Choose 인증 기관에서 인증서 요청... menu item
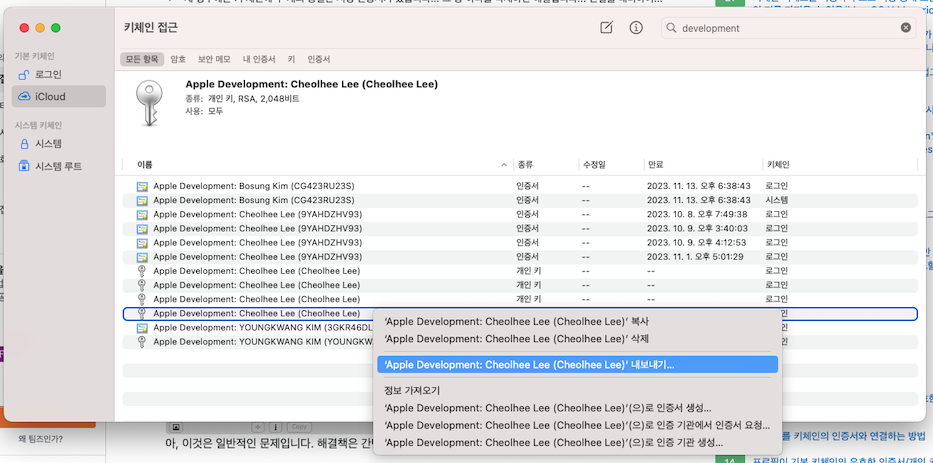 pyautogui.click(x=577, y=426)
